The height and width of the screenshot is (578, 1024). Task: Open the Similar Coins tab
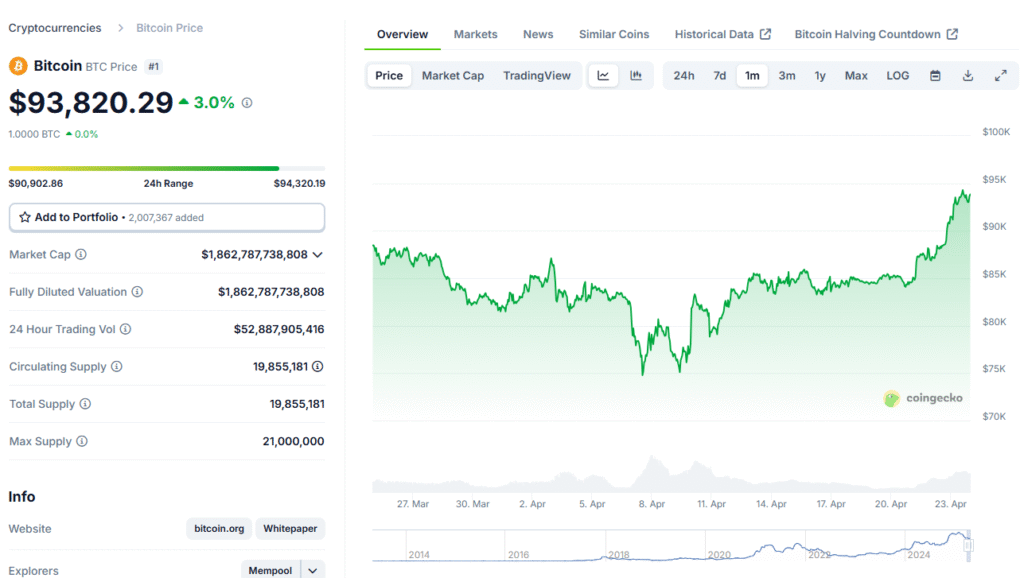pos(614,34)
